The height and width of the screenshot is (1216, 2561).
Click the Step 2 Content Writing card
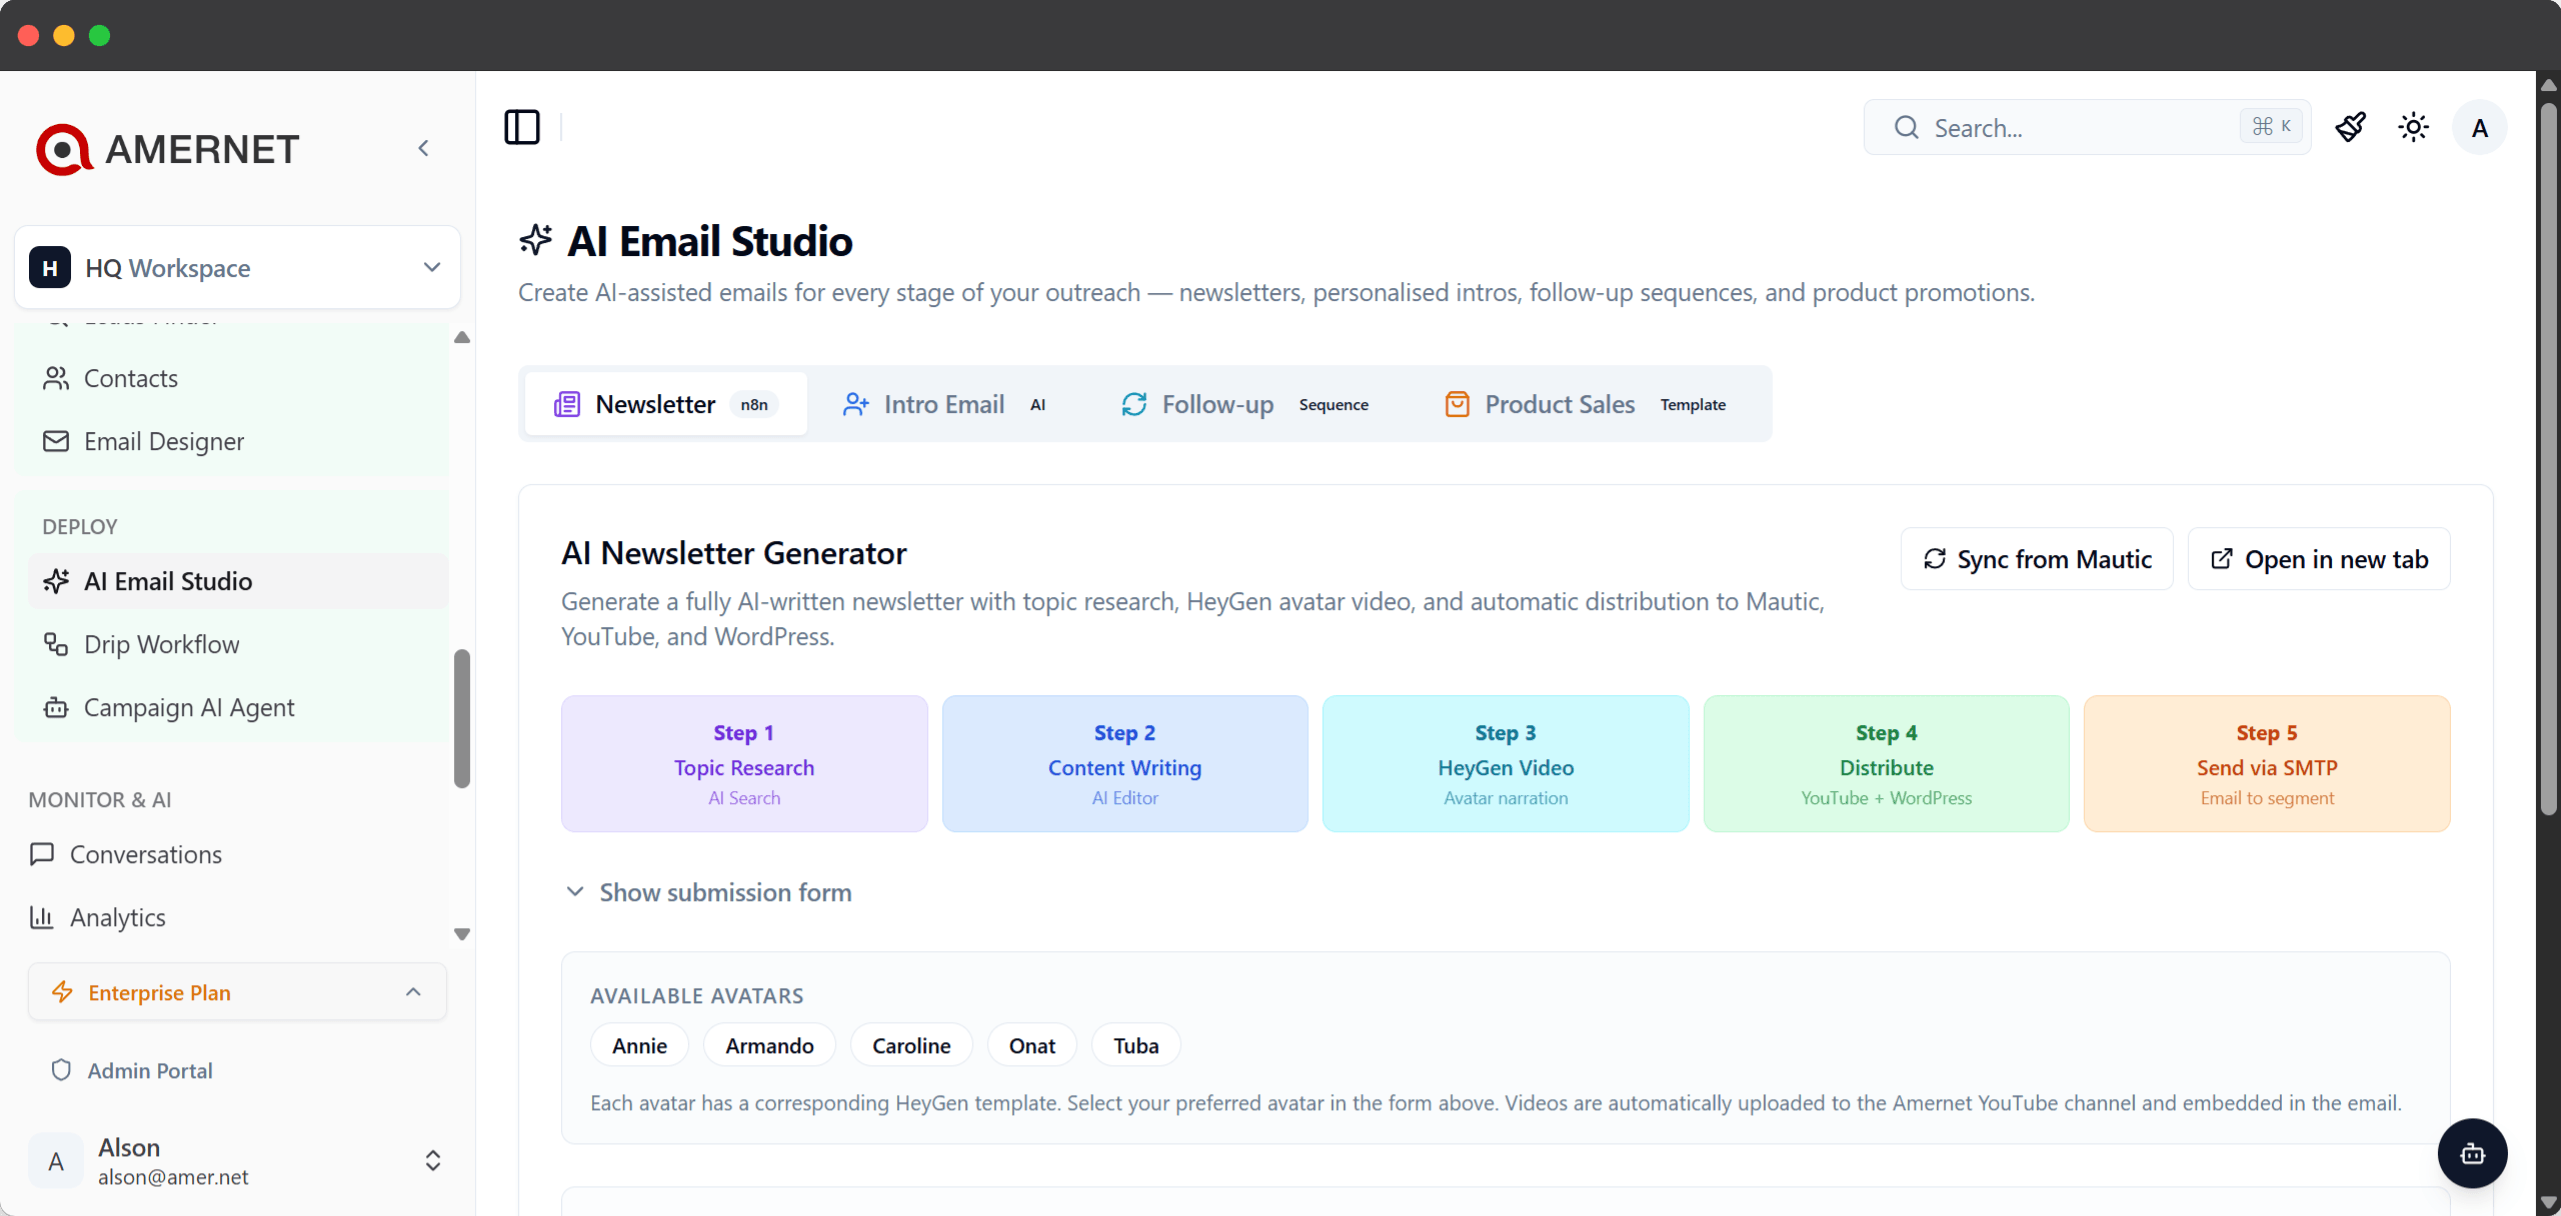coord(1125,764)
